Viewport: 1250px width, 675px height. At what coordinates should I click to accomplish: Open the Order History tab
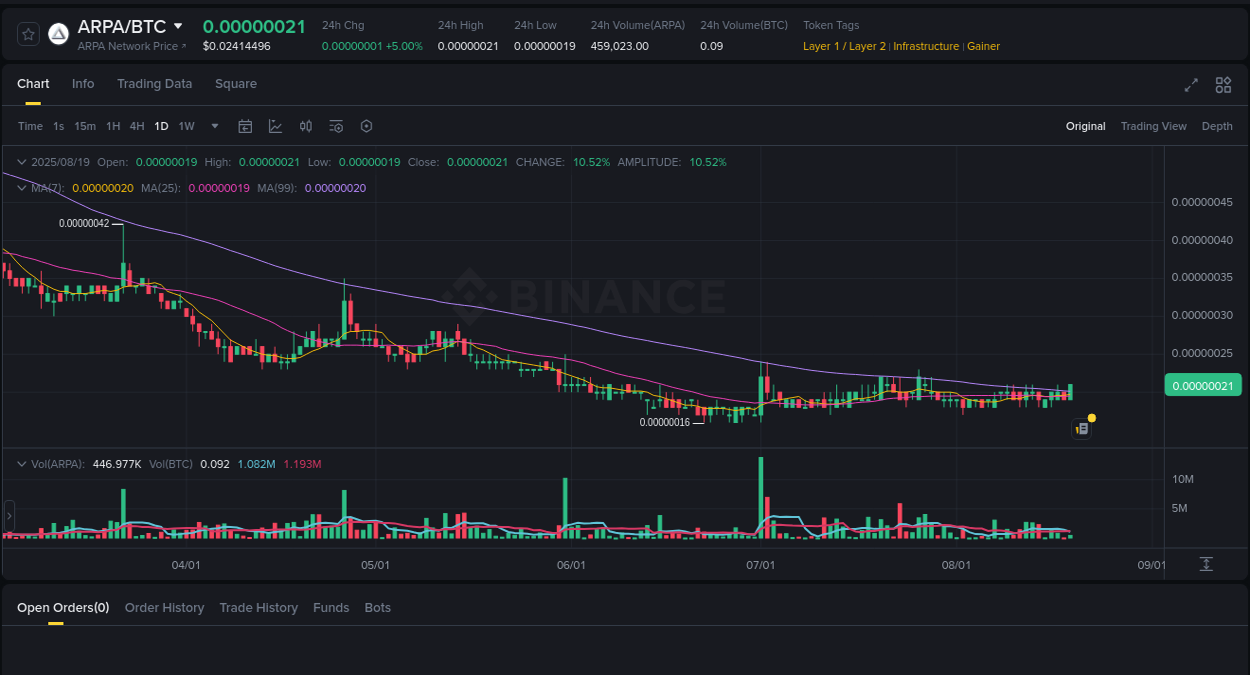(164, 607)
